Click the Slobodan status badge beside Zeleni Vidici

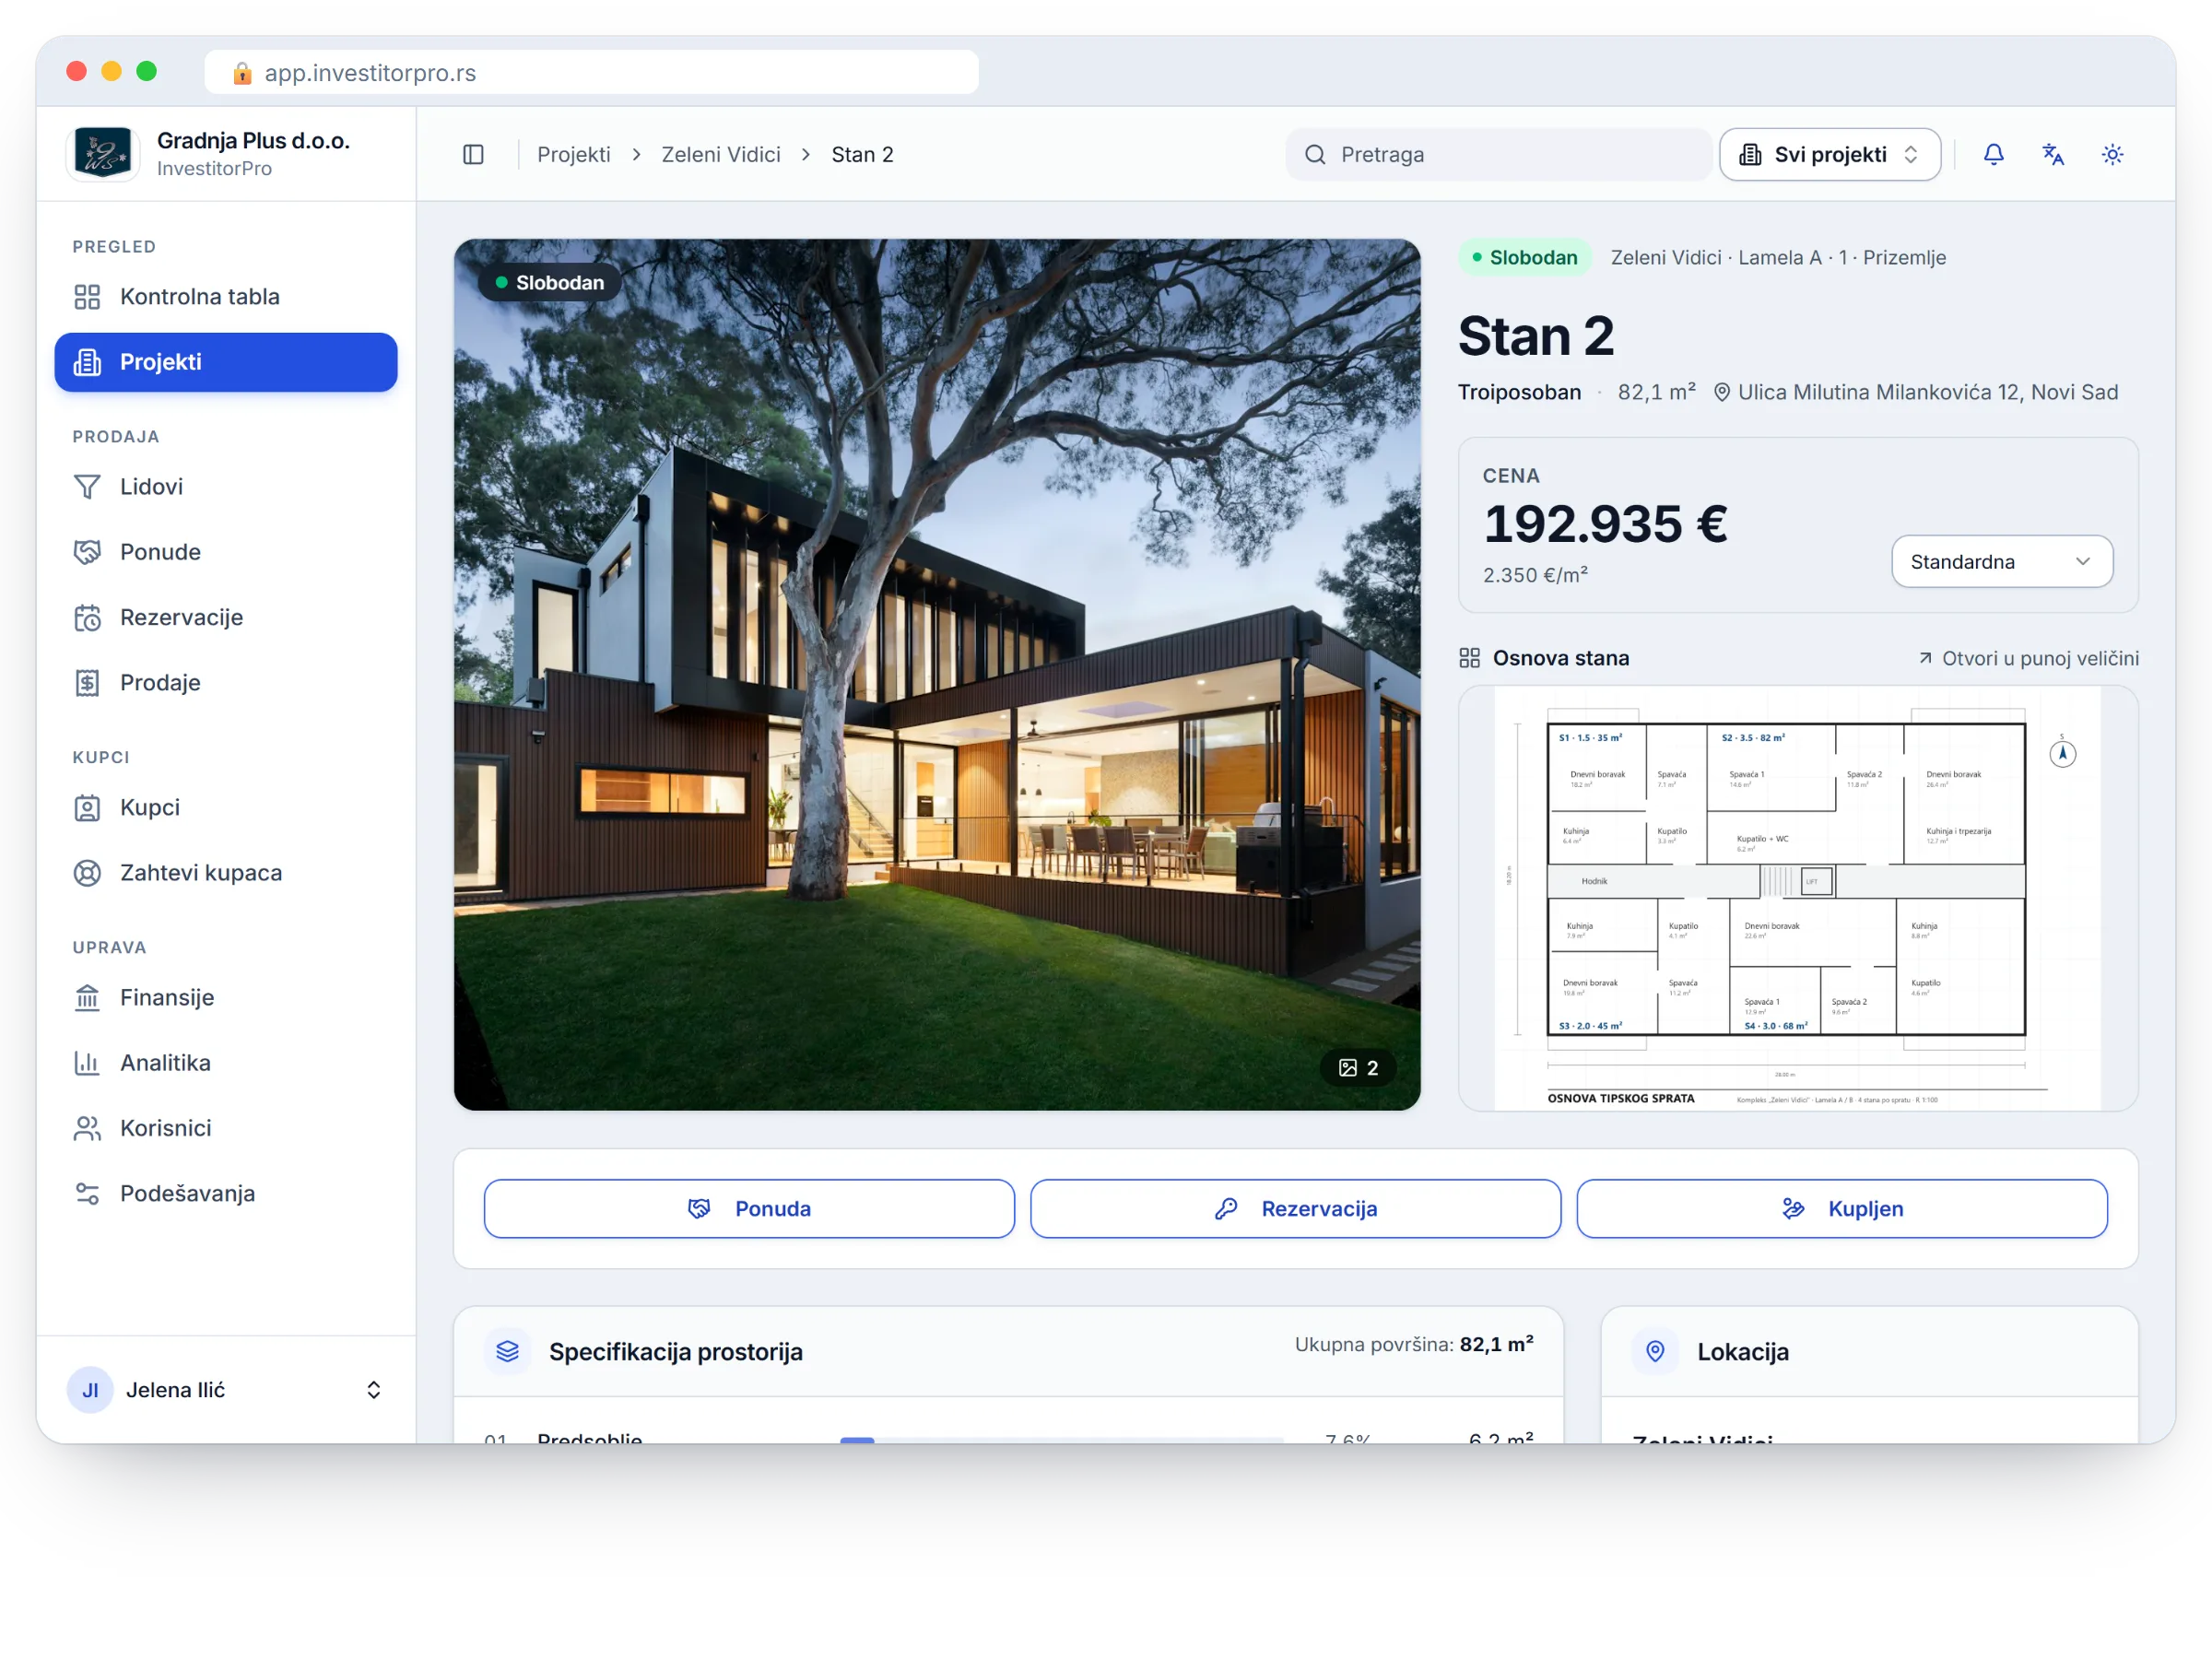pyautogui.click(x=1524, y=257)
